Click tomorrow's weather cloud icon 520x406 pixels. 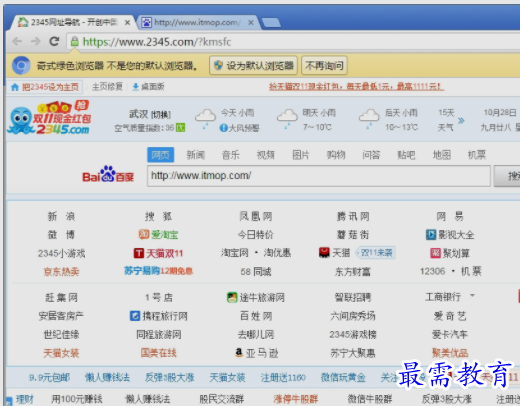click(287, 118)
